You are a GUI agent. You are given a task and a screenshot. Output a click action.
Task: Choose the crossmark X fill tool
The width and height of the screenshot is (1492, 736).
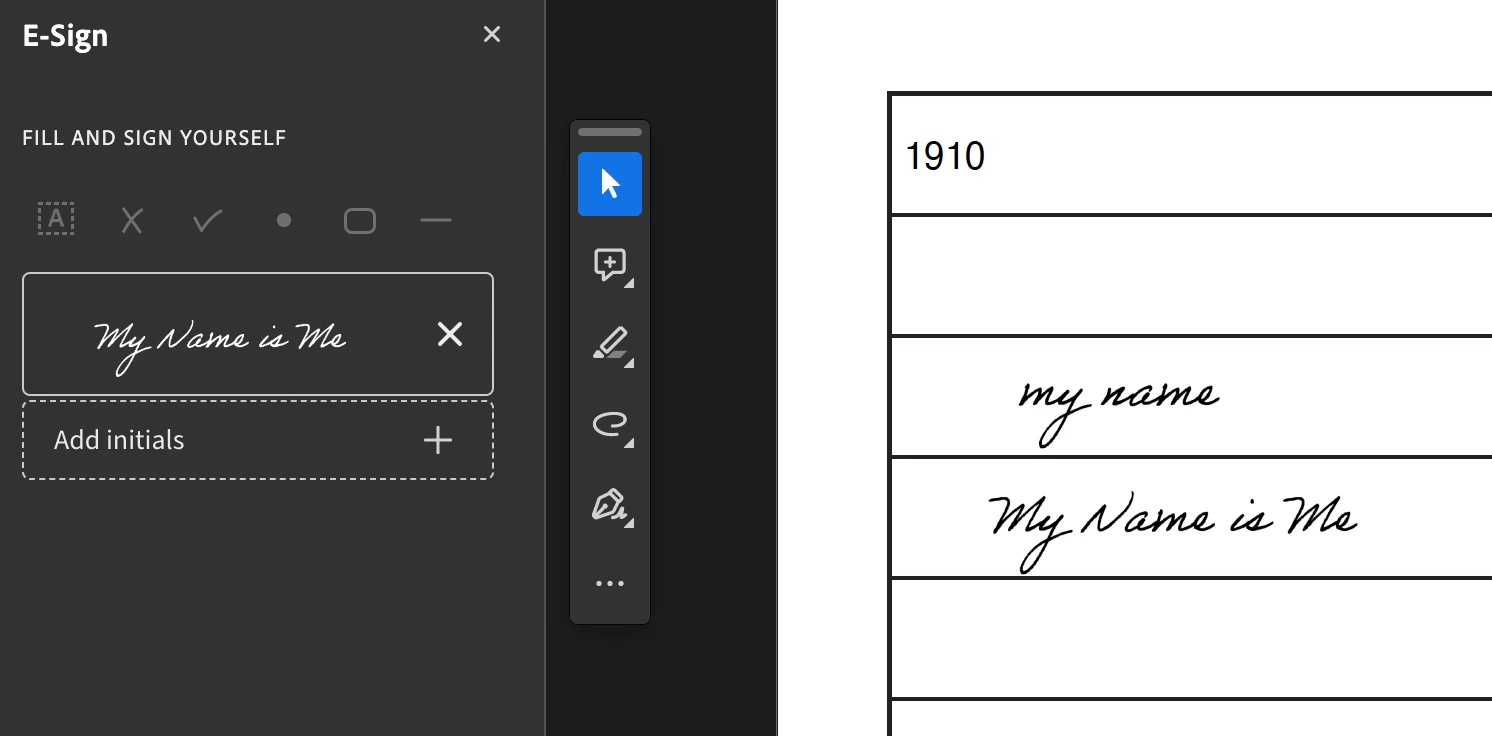tap(132, 220)
